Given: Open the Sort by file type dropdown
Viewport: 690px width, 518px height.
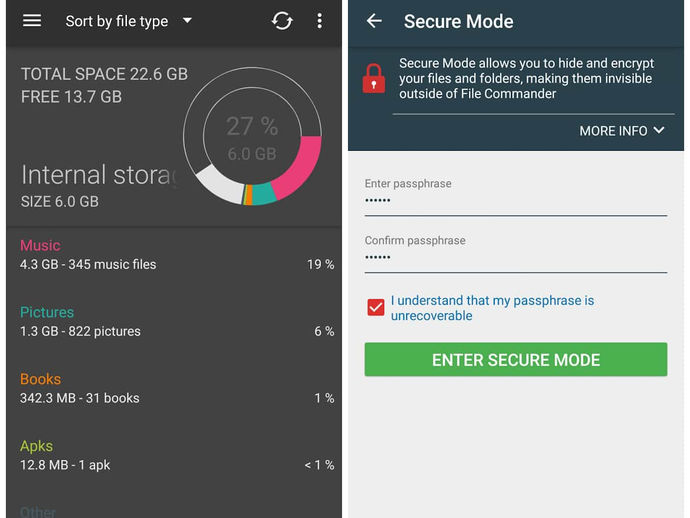Looking at the screenshot, I should coord(128,21).
